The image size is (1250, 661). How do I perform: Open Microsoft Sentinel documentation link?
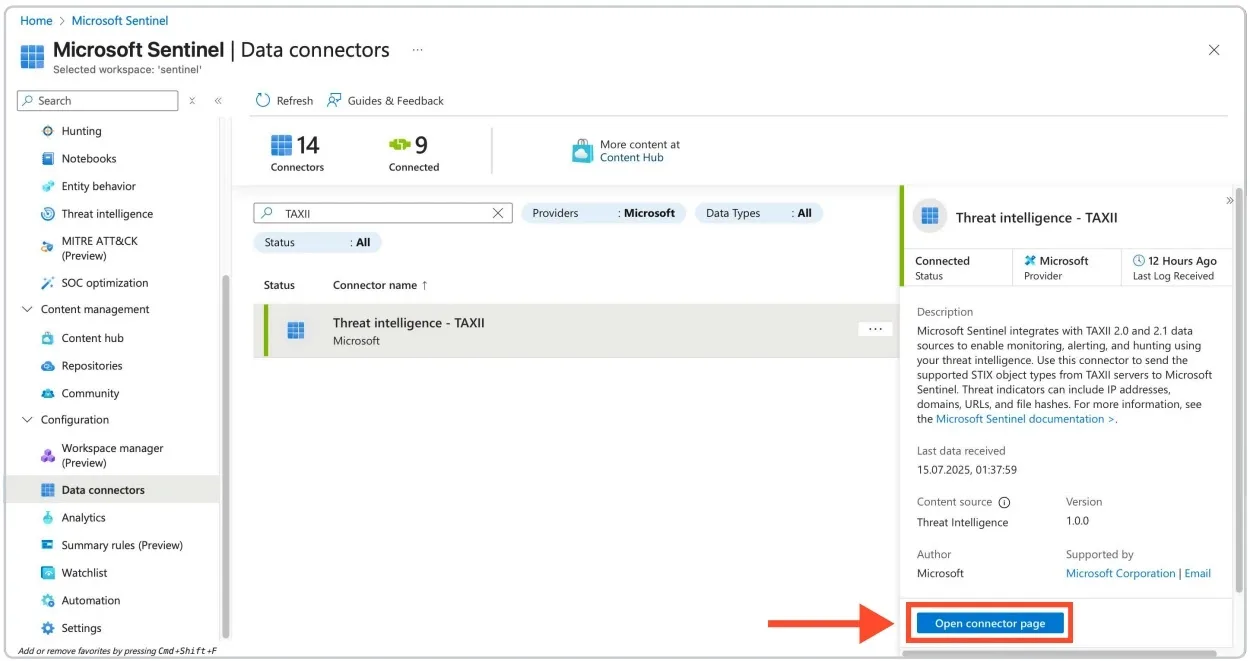click(1026, 419)
